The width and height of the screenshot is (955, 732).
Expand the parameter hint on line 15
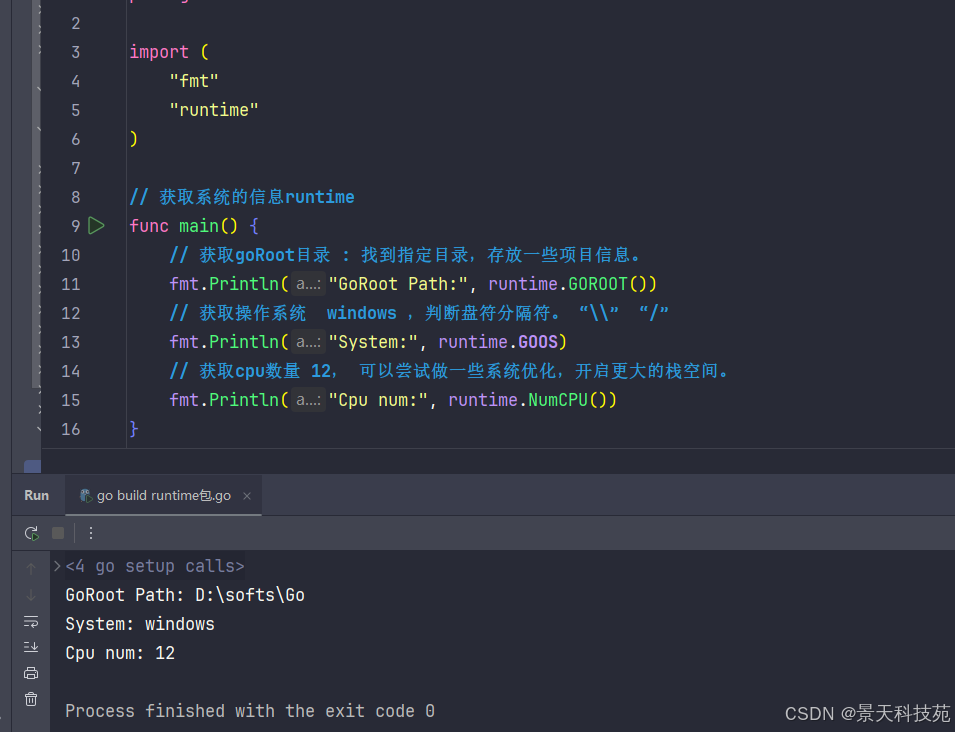pos(308,400)
